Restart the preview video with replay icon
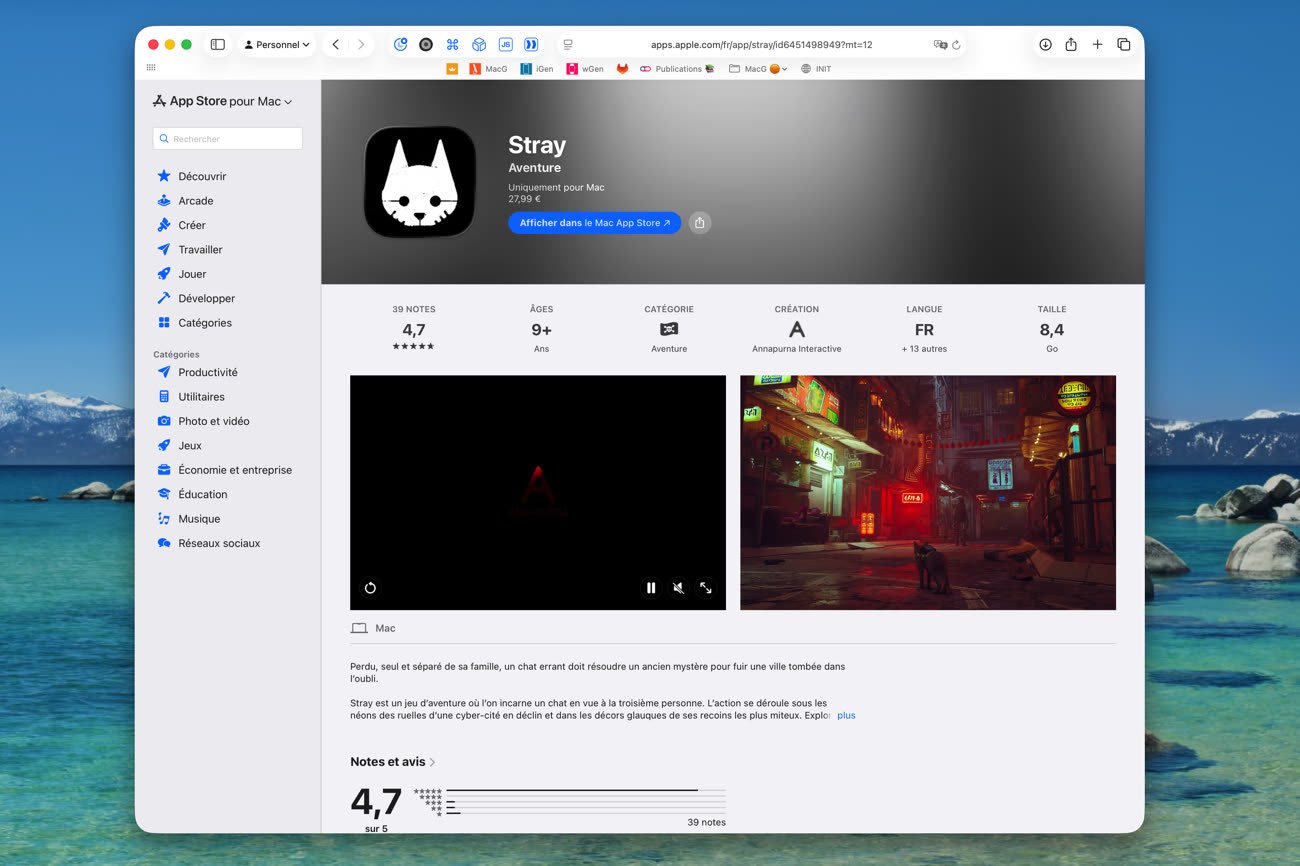 point(370,588)
